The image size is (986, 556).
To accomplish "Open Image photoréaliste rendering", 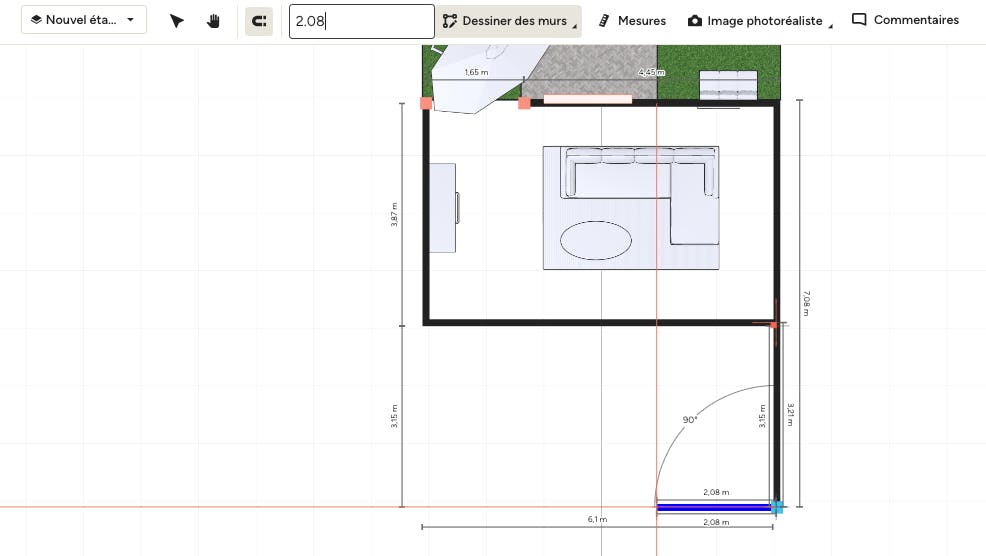I will [x=764, y=21].
